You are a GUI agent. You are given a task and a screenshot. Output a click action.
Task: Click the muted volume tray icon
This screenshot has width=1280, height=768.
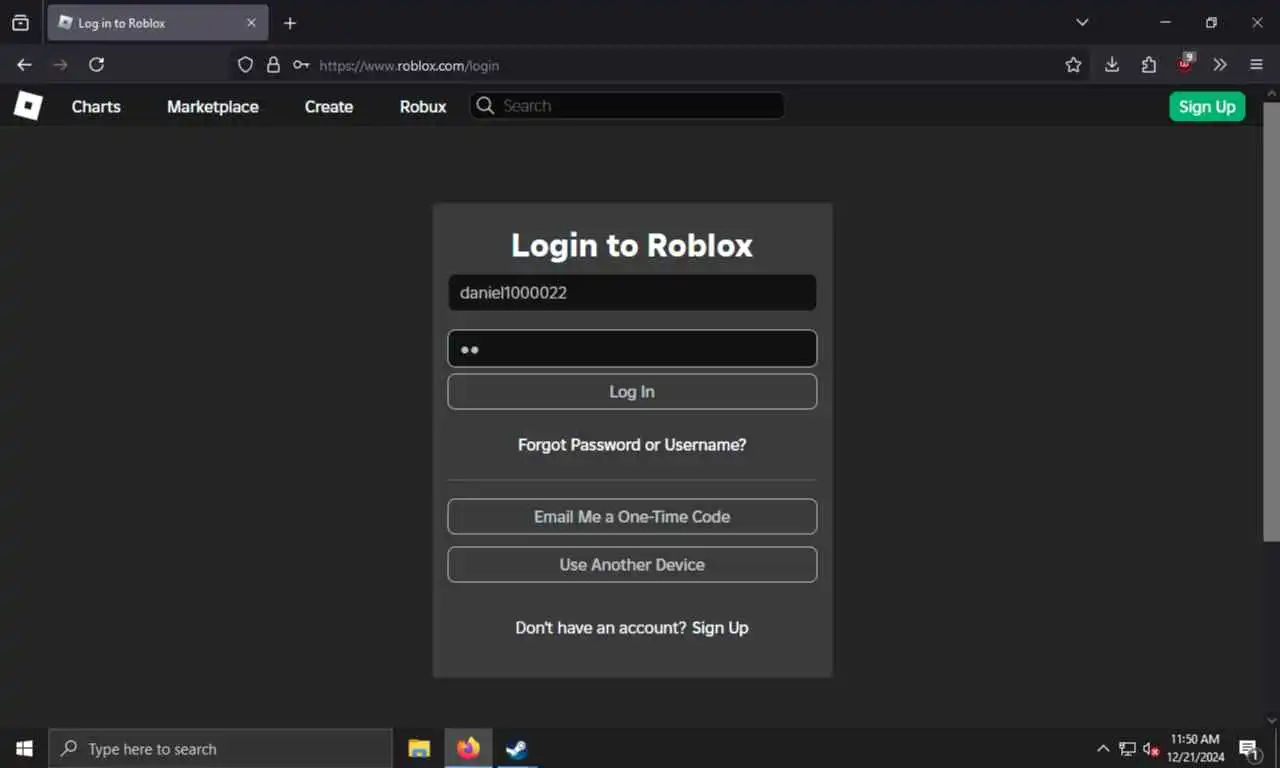point(1151,748)
